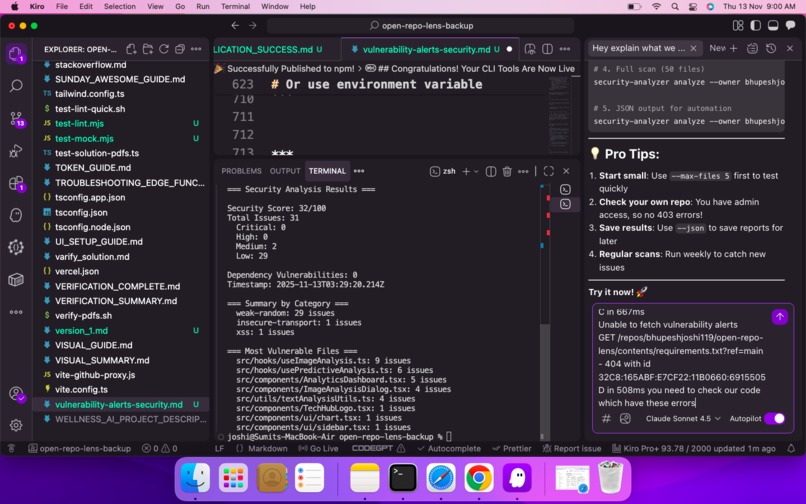This screenshot has width=806, height=504.
Task: Click Go Live in the status bar
Action: pyautogui.click(x=319, y=448)
